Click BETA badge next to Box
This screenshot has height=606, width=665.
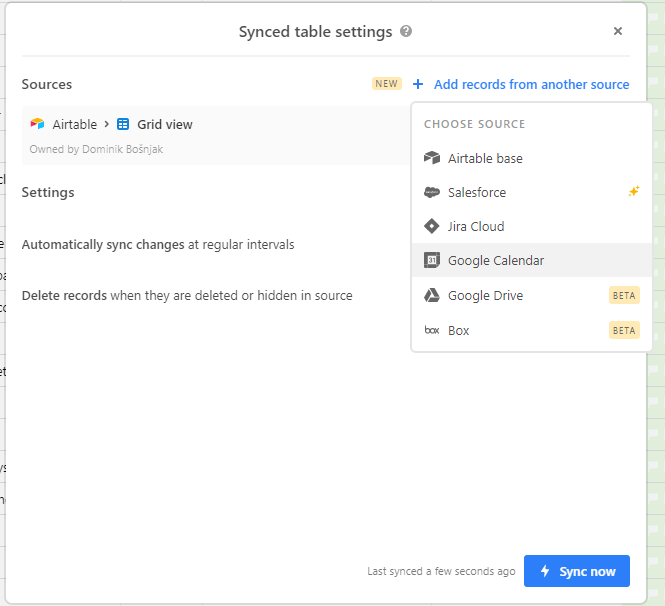tap(624, 330)
